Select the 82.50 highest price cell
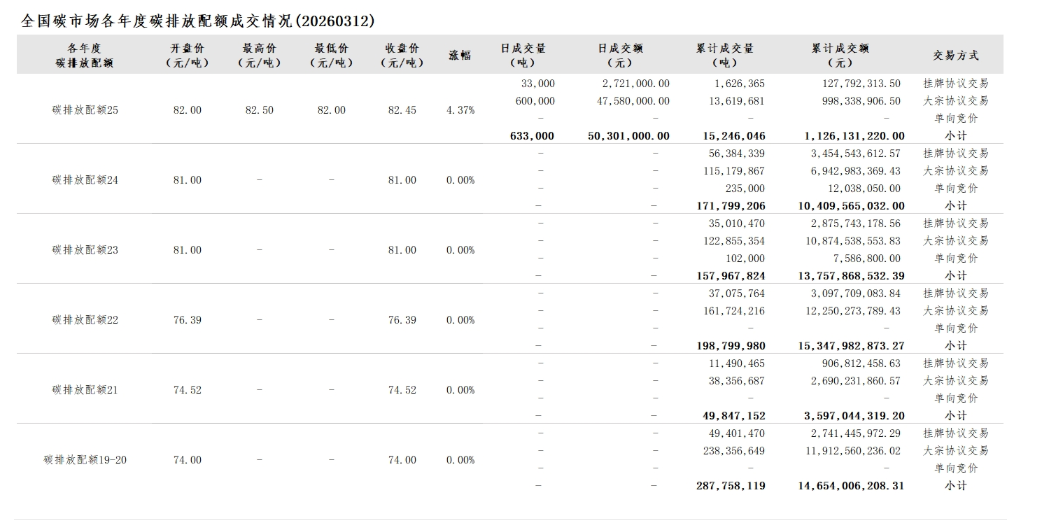Viewport: 1039px width, 529px height. [x=259, y=110]
